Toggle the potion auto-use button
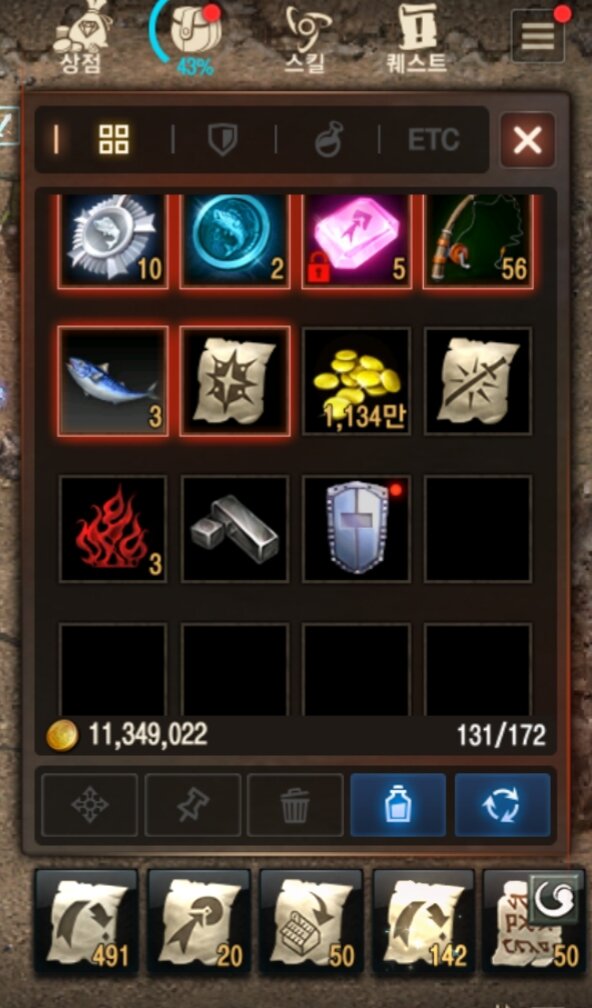Screen dimensions: 592x1008 398,805
